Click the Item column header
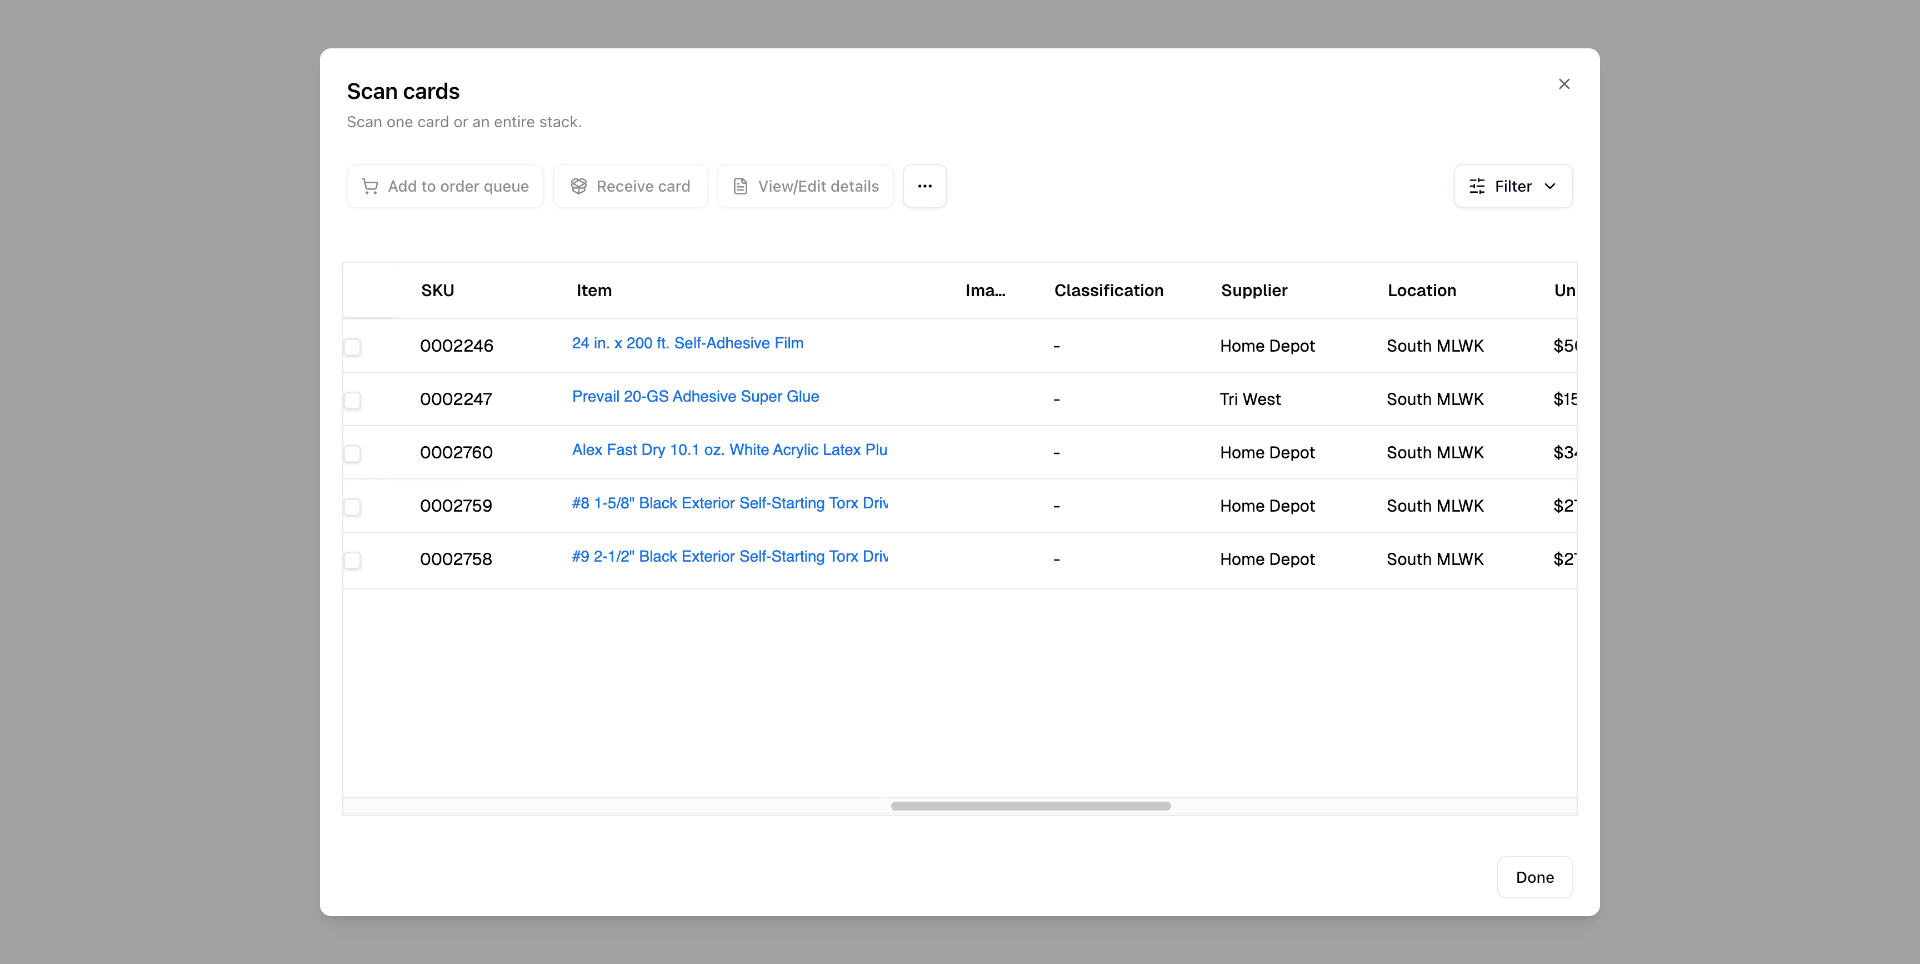The width and height of the screenshot is (1920, 964). (594, 290)
